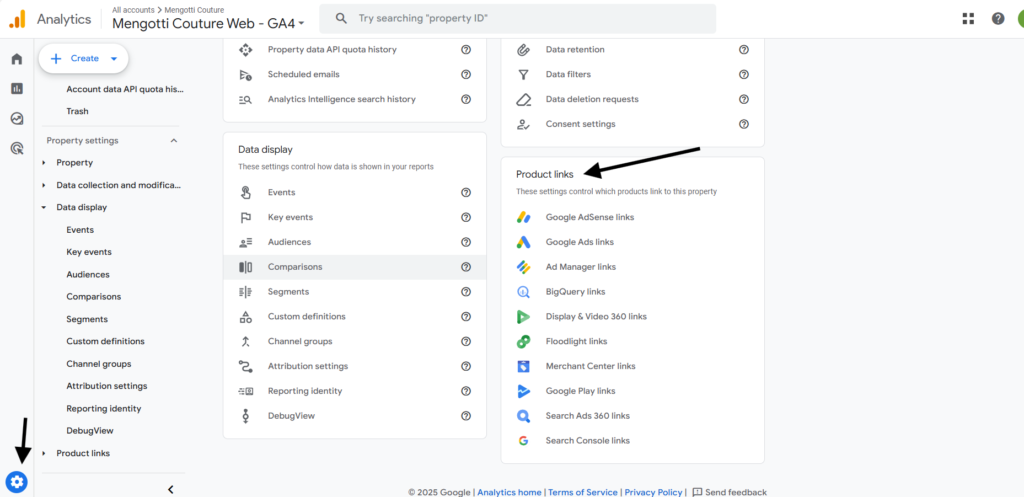Click the Privacy Policy footer link
The image size is (1024, 497).
(x=653, y=492)
